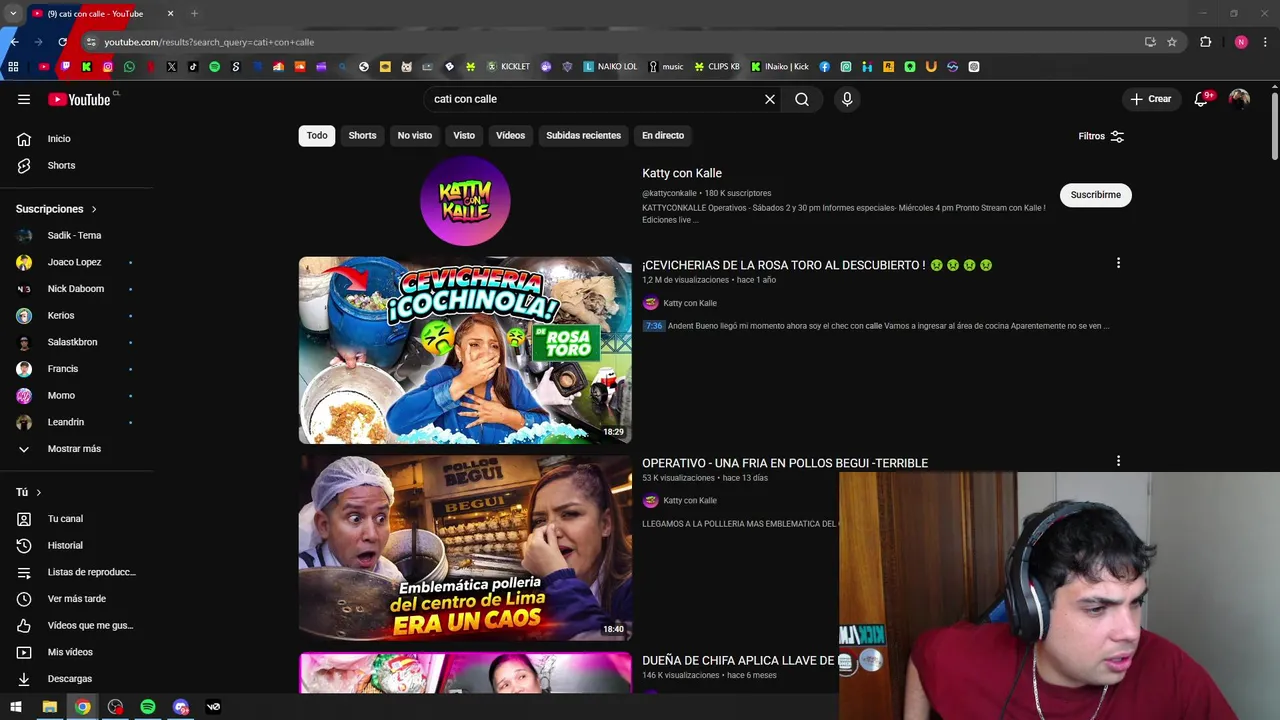Click the browser address bar URL
This screenshot has height=720, width=1280.
pos(209,42)
